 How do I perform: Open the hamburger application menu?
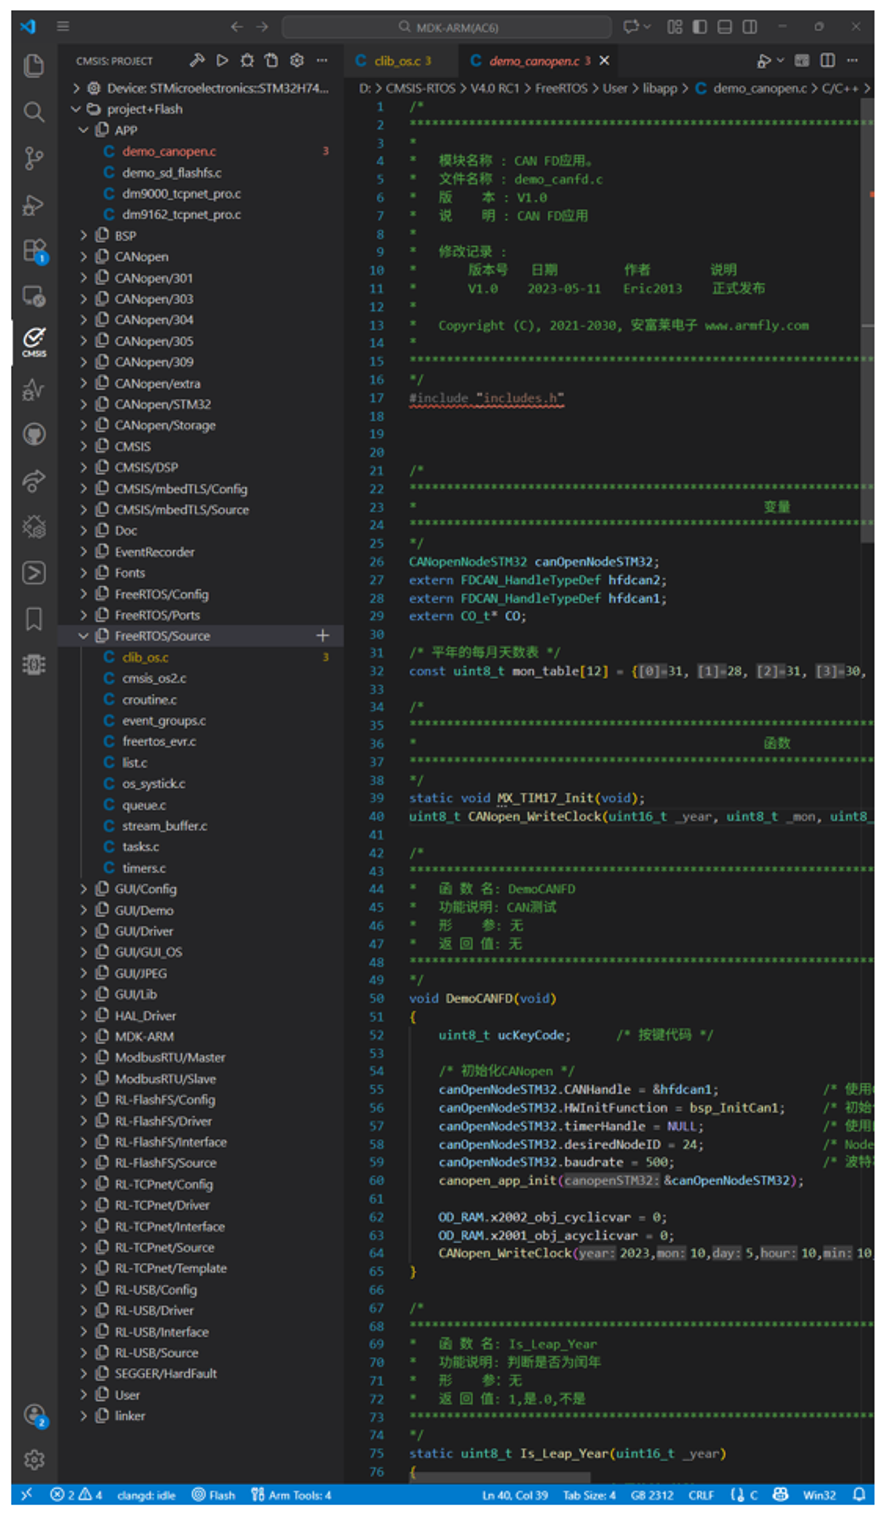tap(63, 27)
